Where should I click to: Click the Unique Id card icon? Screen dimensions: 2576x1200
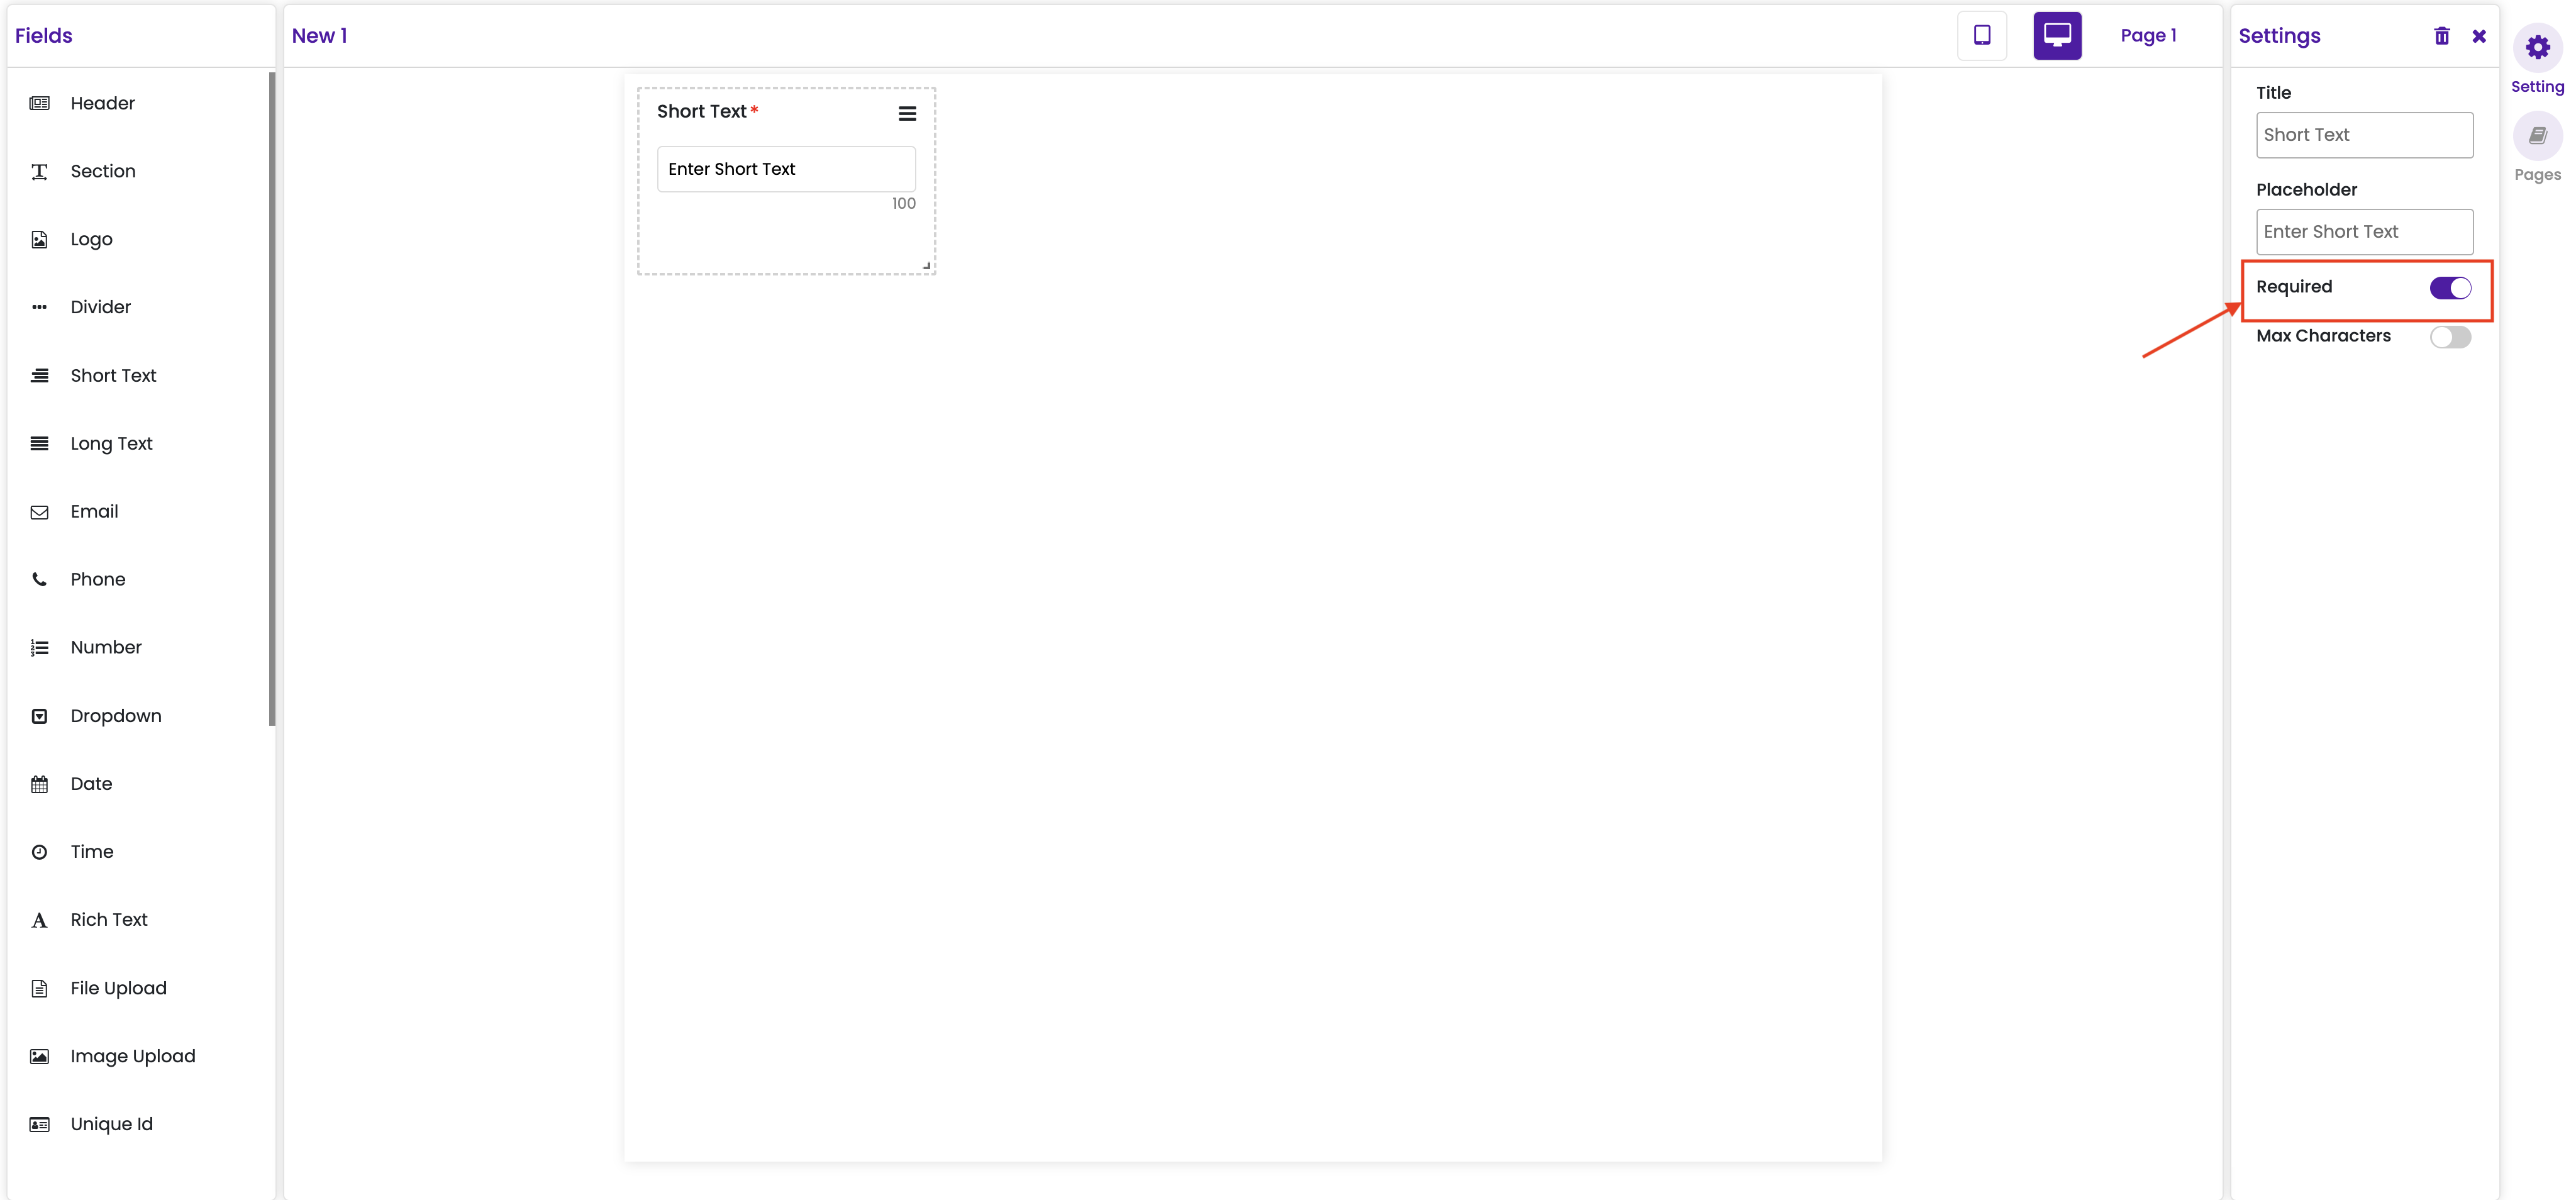[39, 1124]
